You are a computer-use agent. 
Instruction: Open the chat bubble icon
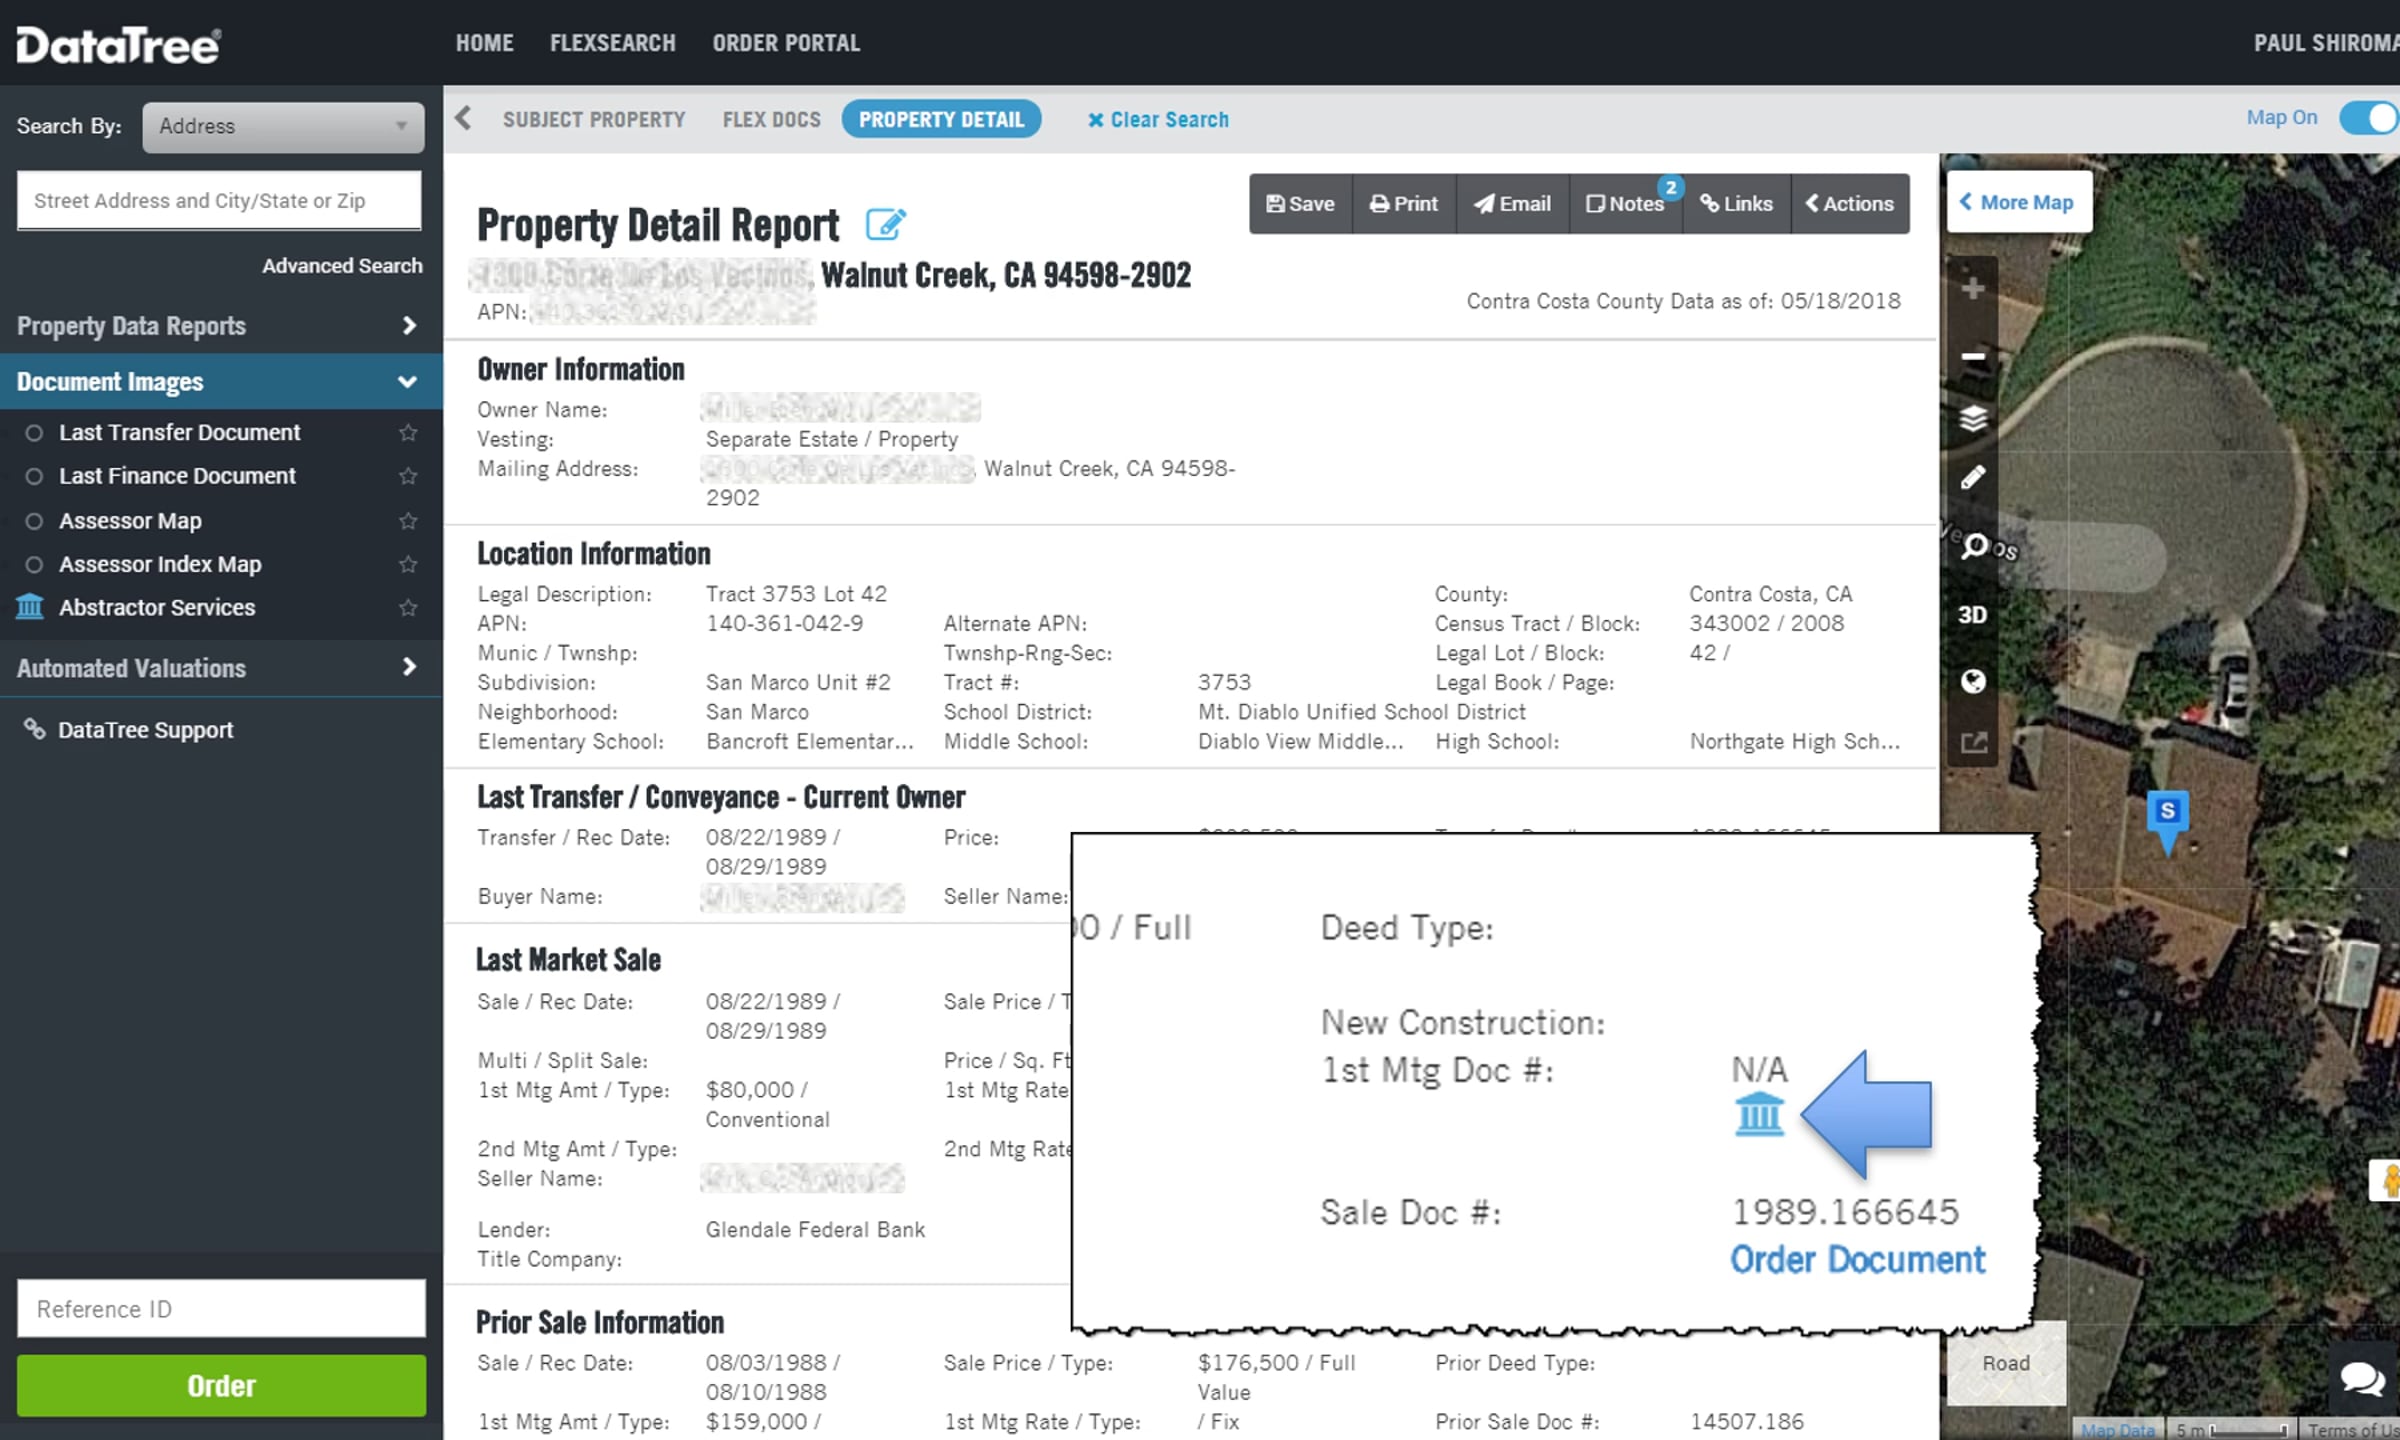(x=2362, y=1378)
